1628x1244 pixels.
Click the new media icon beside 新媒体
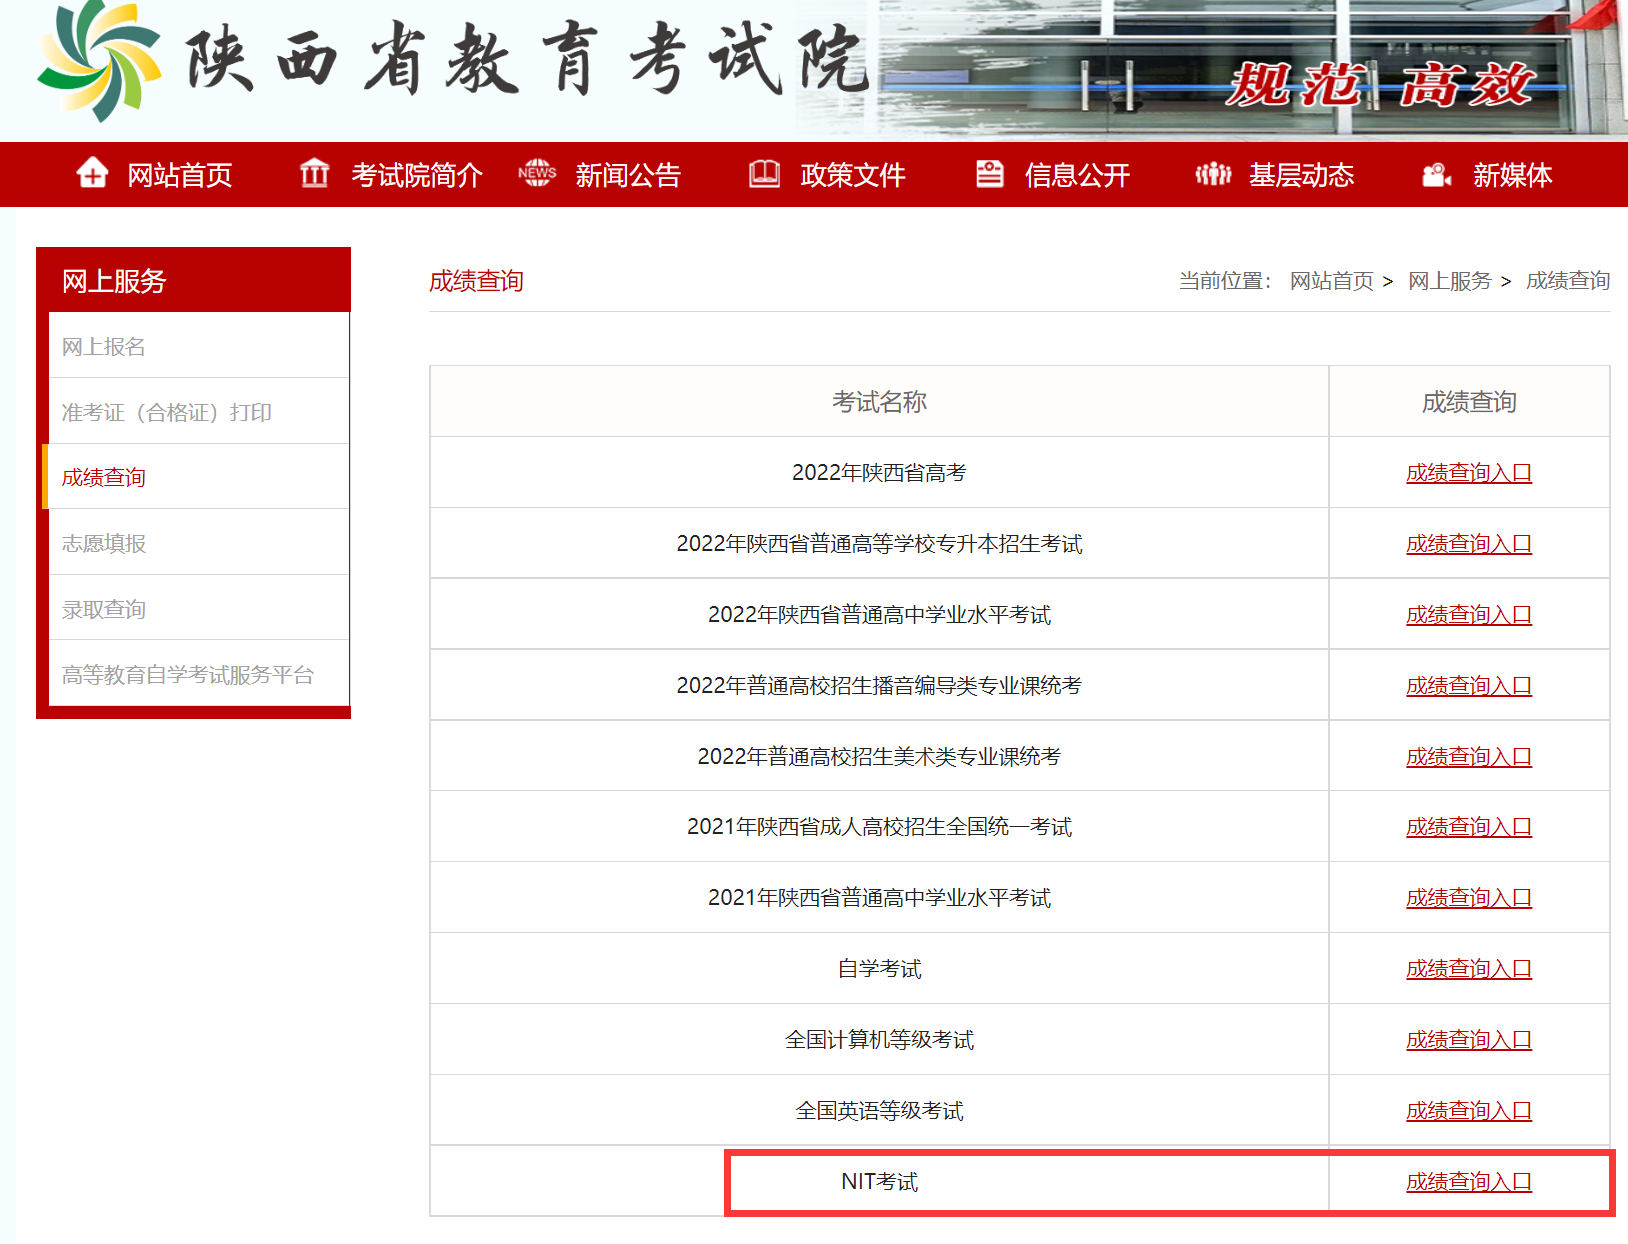pyautogui.click(x=1437, y=175)
